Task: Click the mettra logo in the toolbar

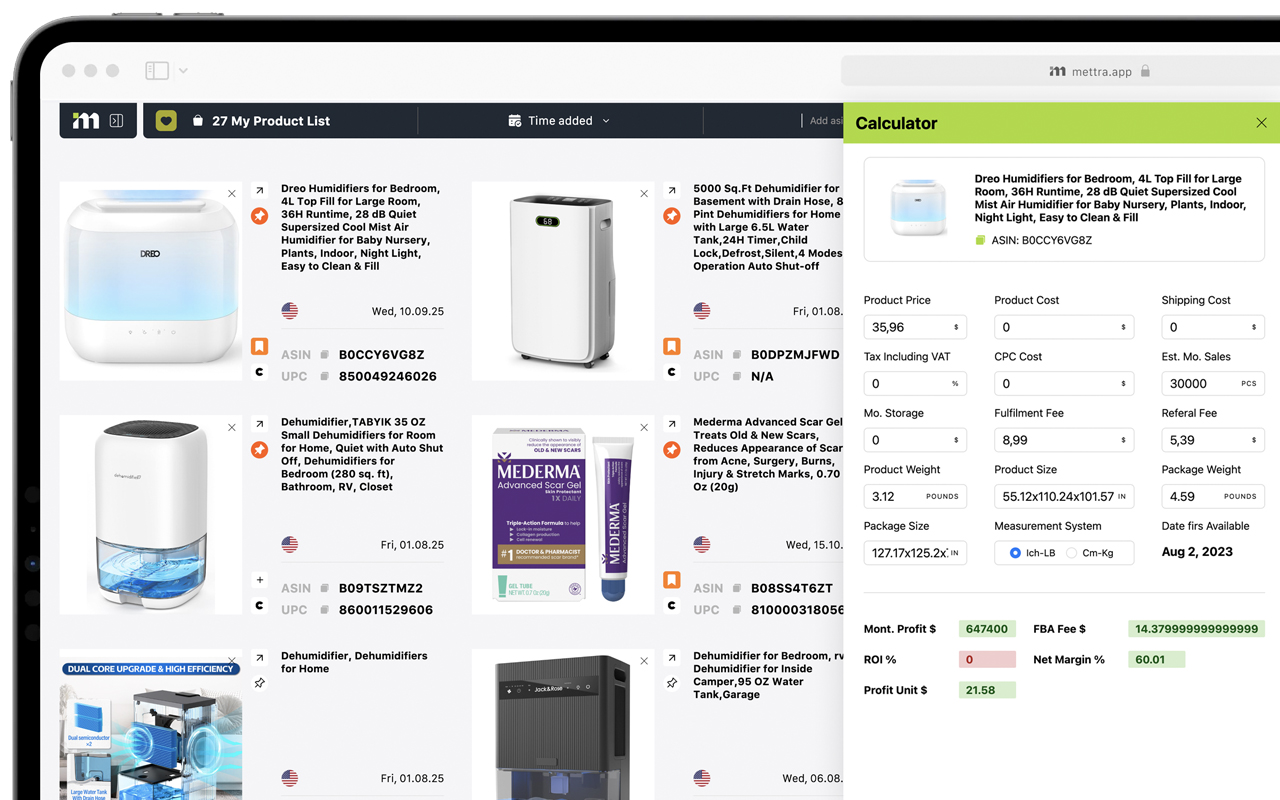Action: 86,121
